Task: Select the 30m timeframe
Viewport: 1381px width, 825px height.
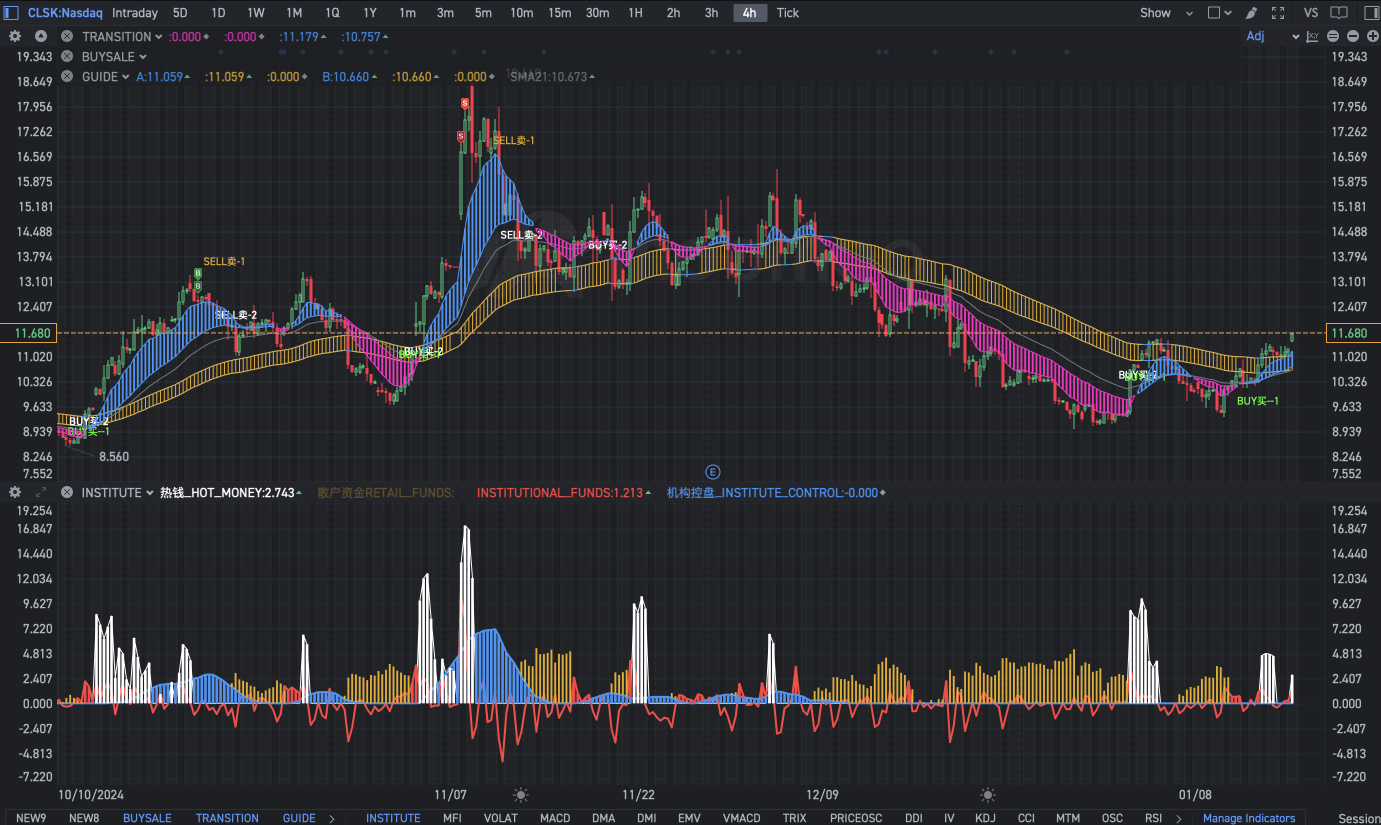Action: coord(598,13)
